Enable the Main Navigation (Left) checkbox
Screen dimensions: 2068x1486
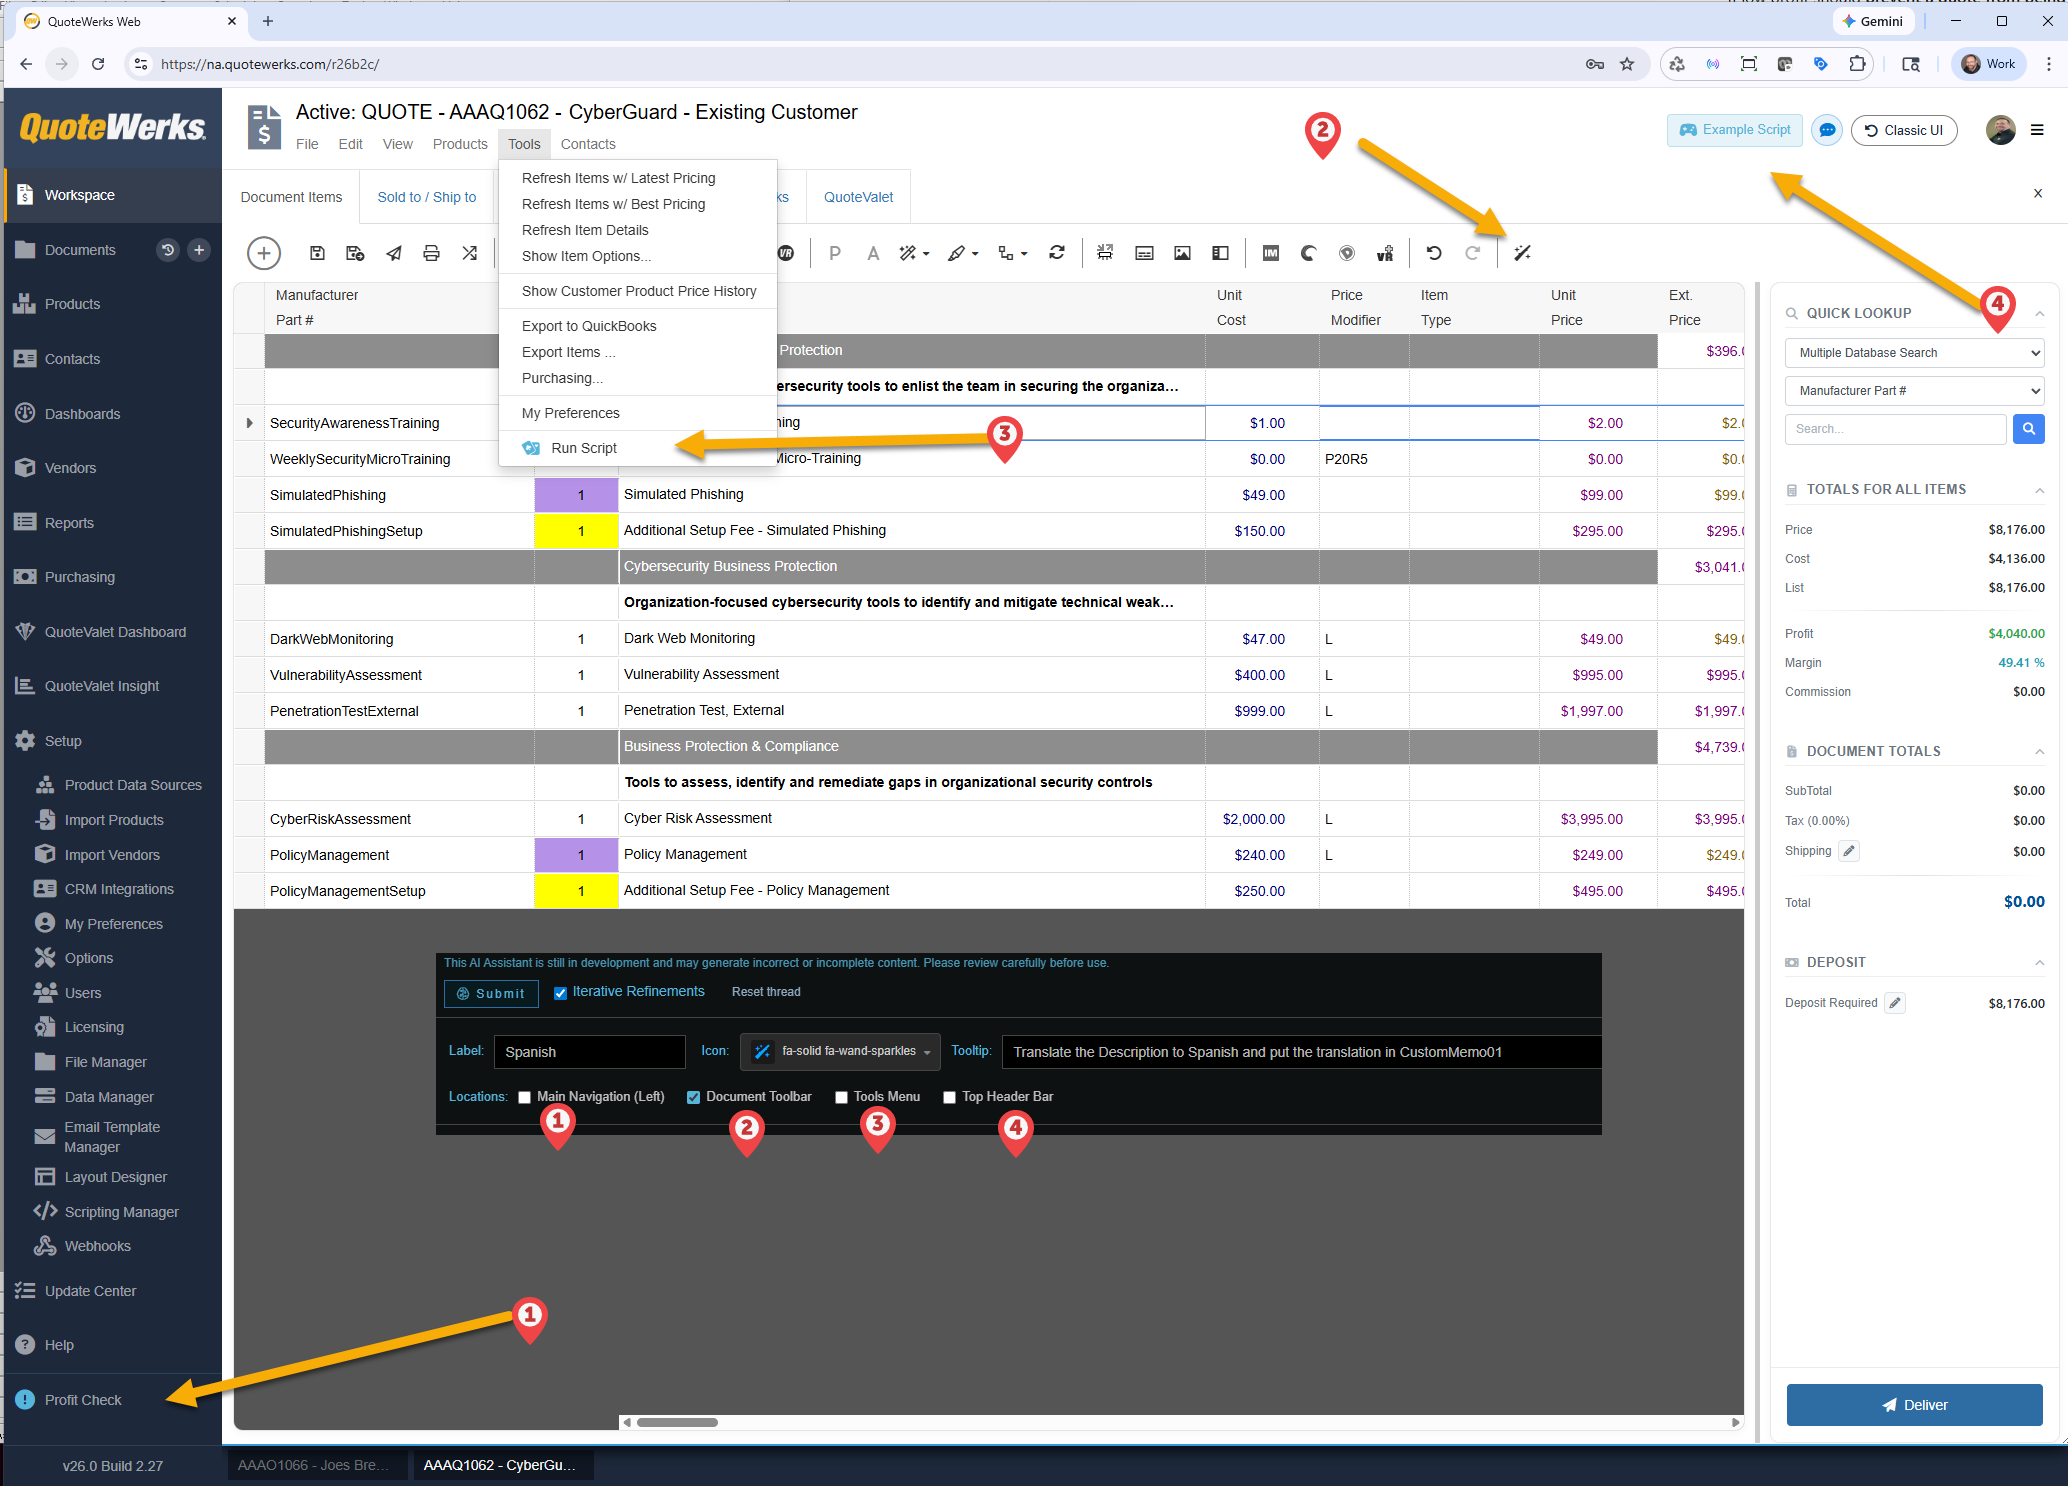tap(524, 1098)
